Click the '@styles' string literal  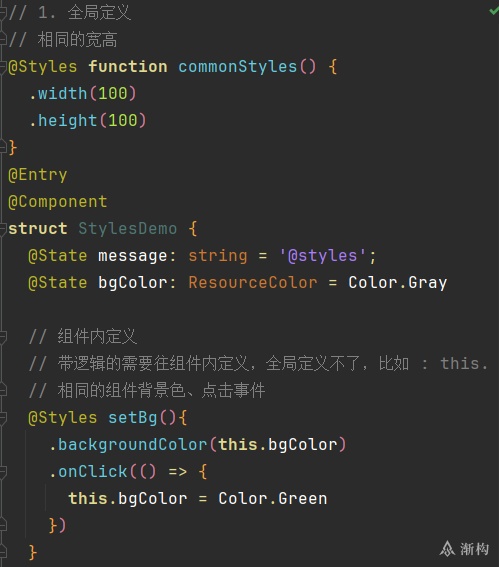(323, 256)
